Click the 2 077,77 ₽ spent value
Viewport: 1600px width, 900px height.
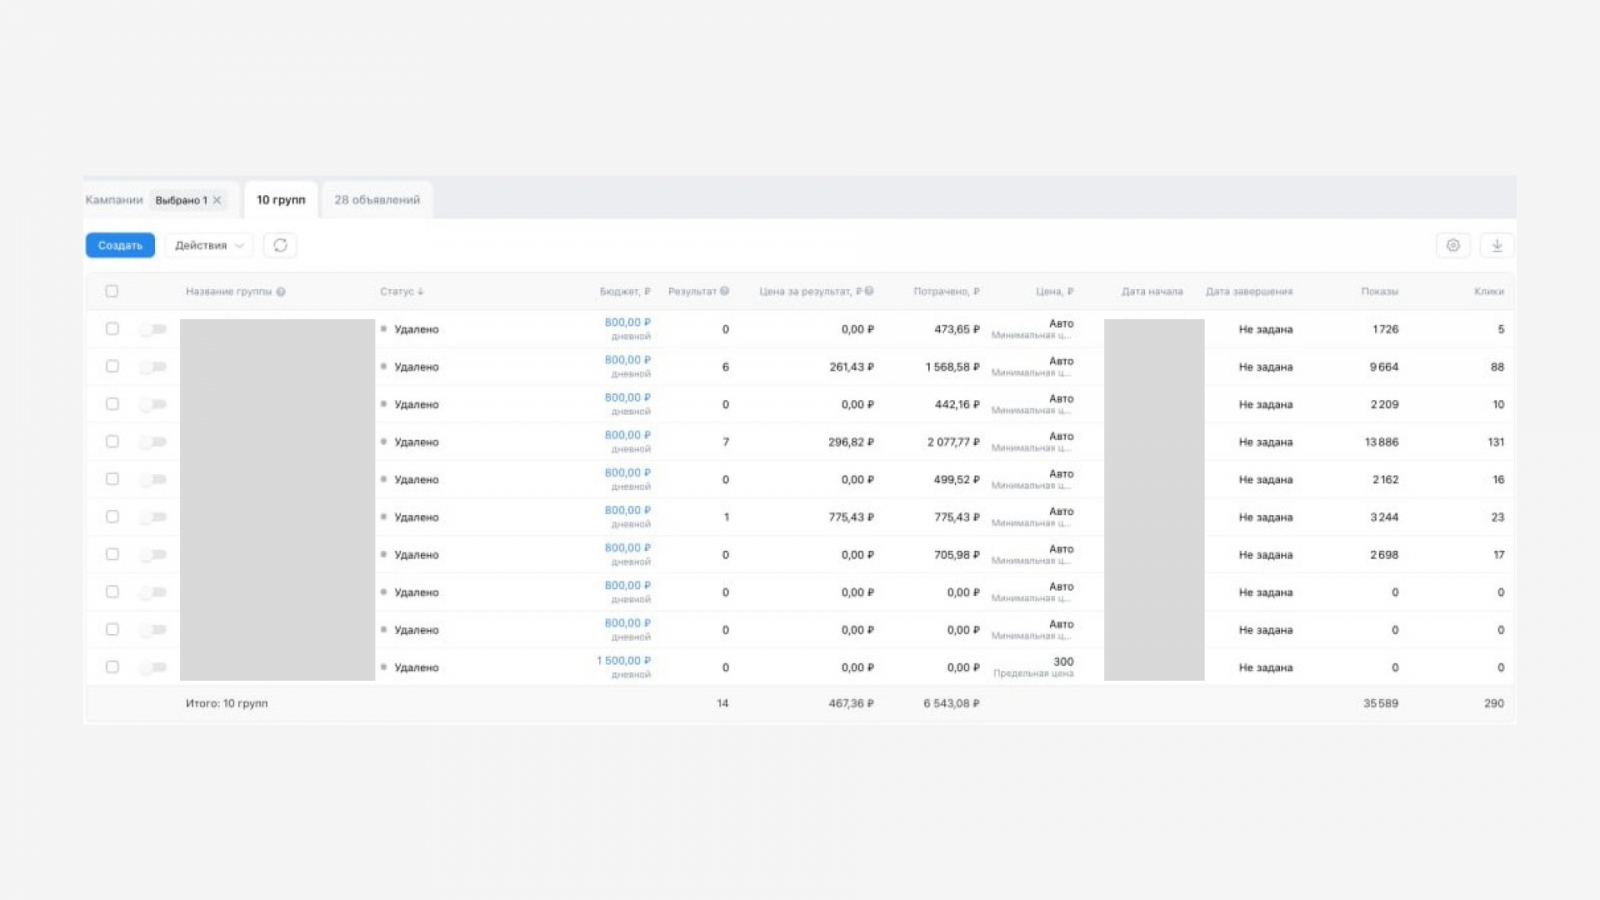tap(953, 442)
